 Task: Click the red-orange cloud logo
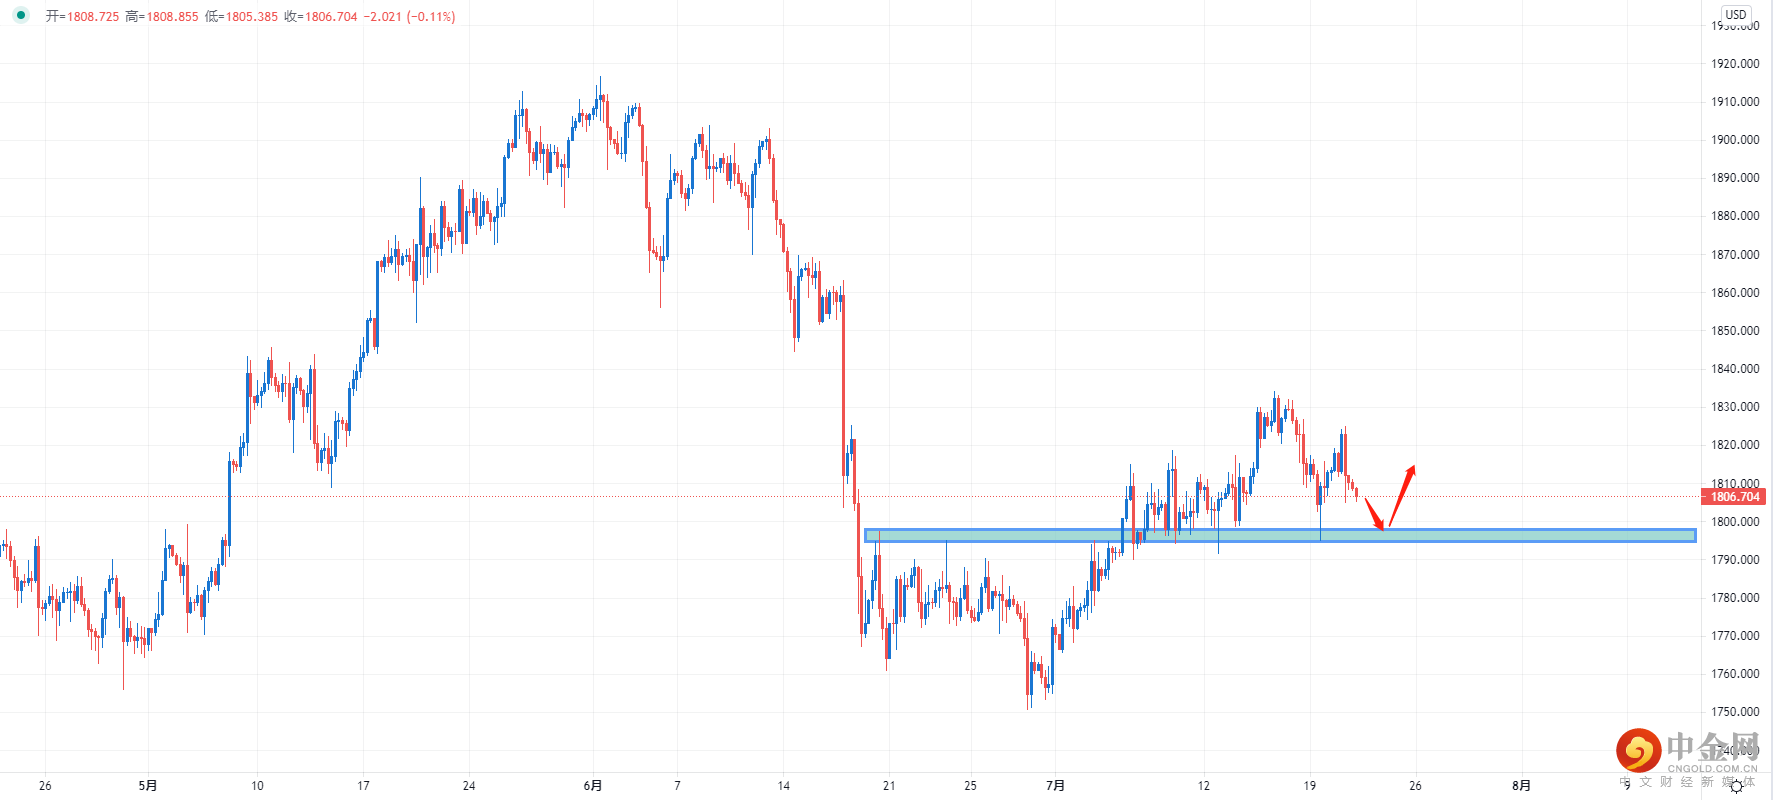[1638, 750]
